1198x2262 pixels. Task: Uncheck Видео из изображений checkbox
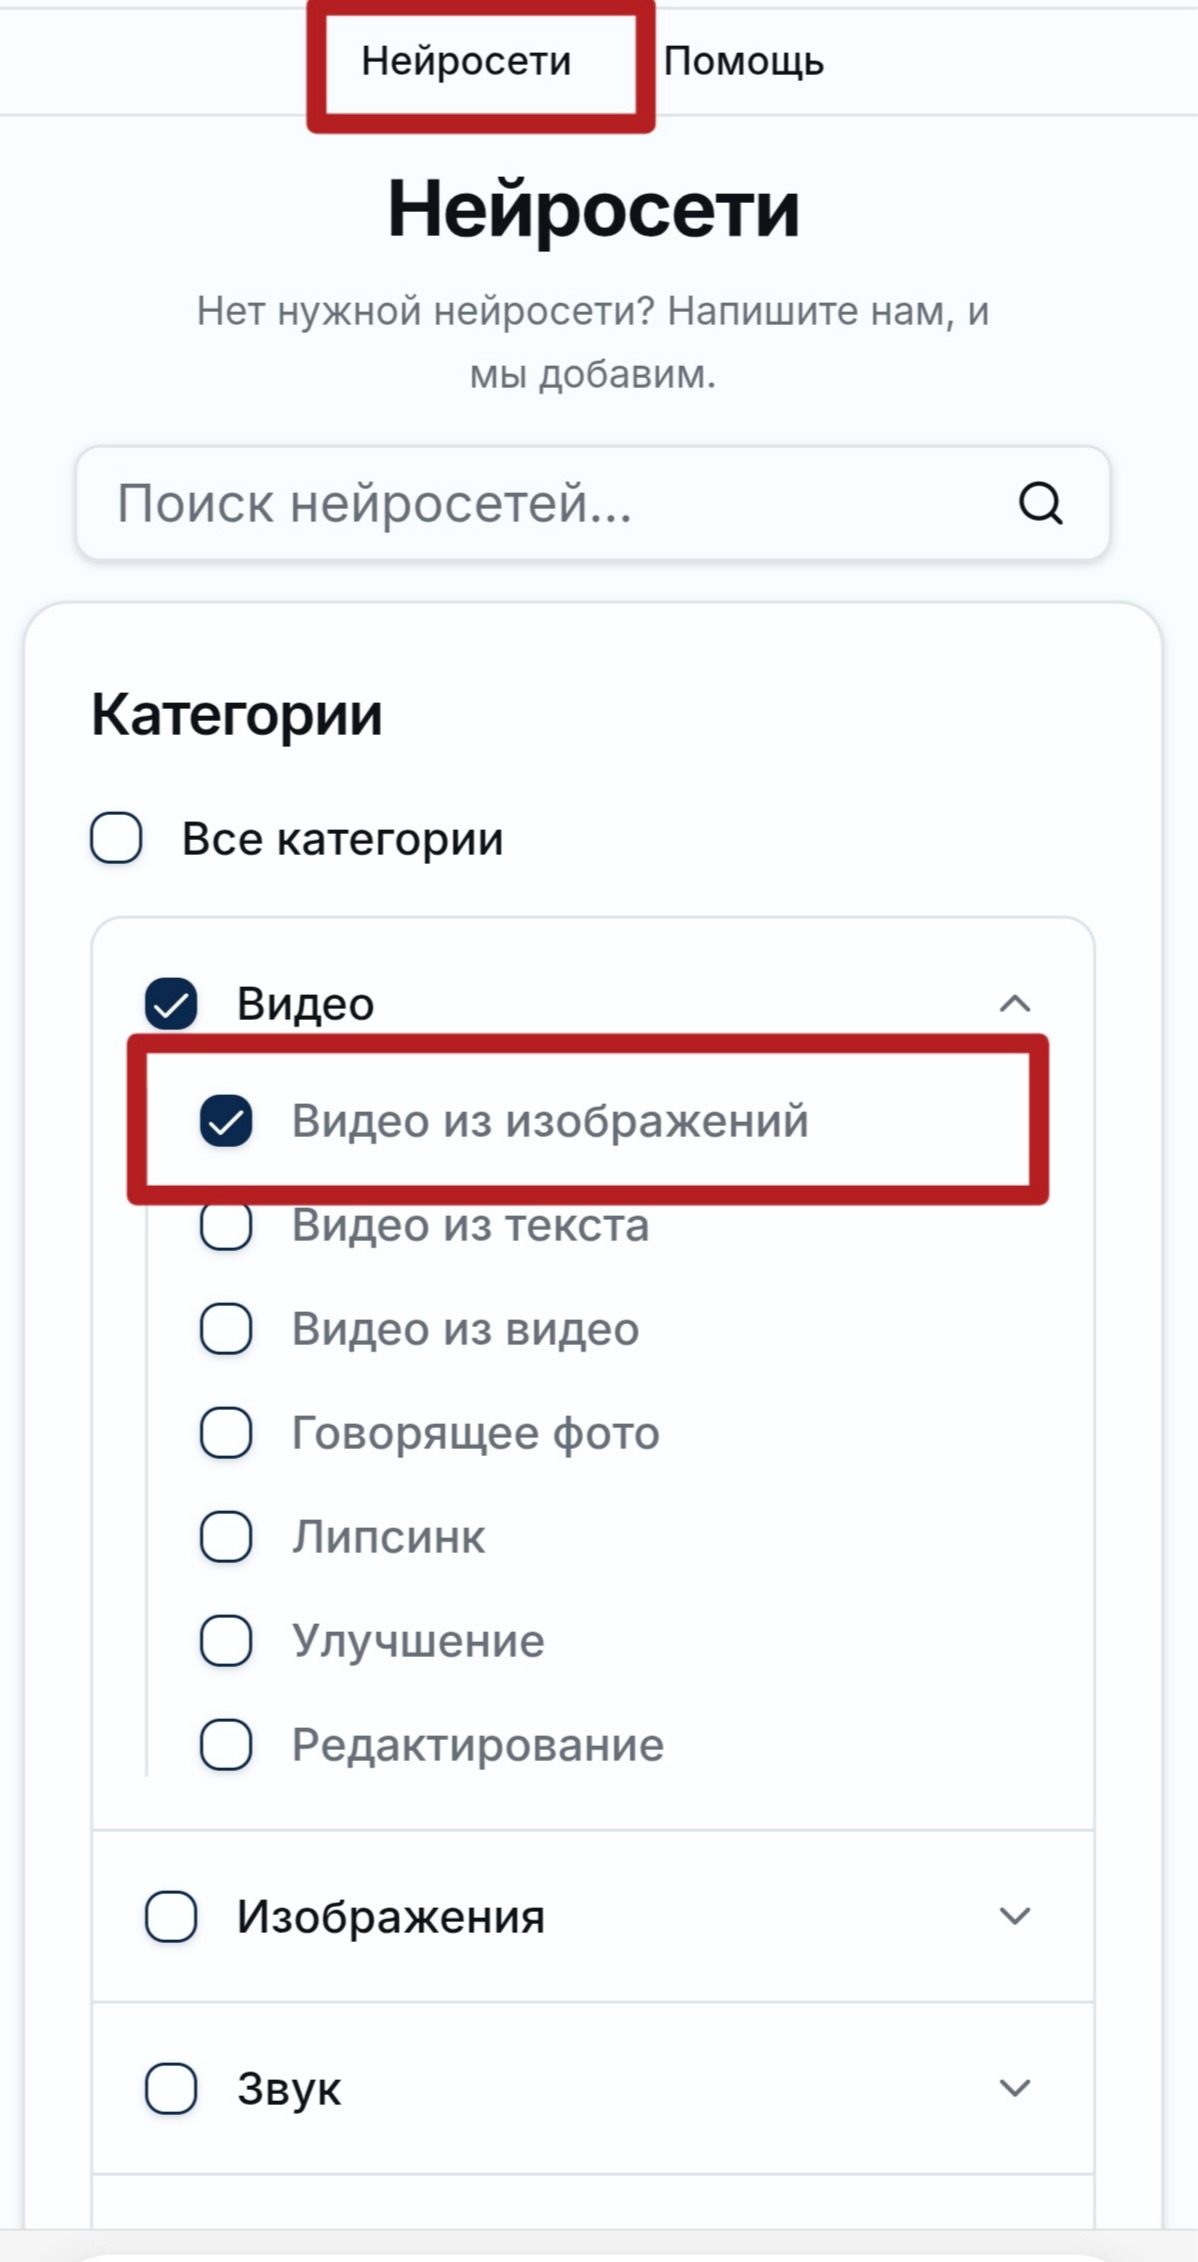tap(226, 1120)
